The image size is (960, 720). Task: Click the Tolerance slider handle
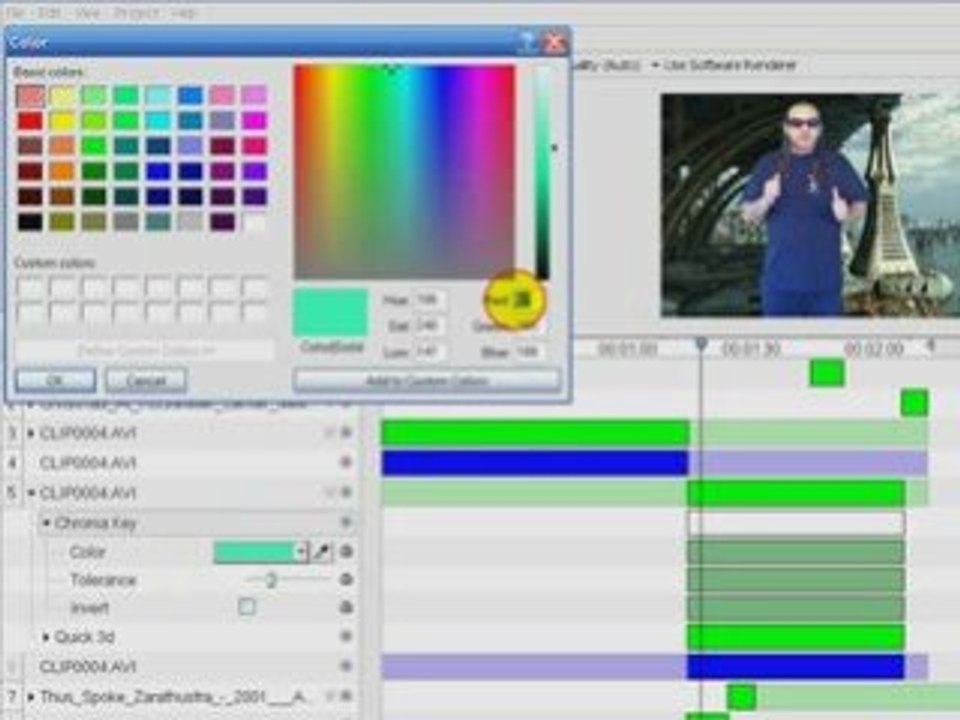pos(271,579)
